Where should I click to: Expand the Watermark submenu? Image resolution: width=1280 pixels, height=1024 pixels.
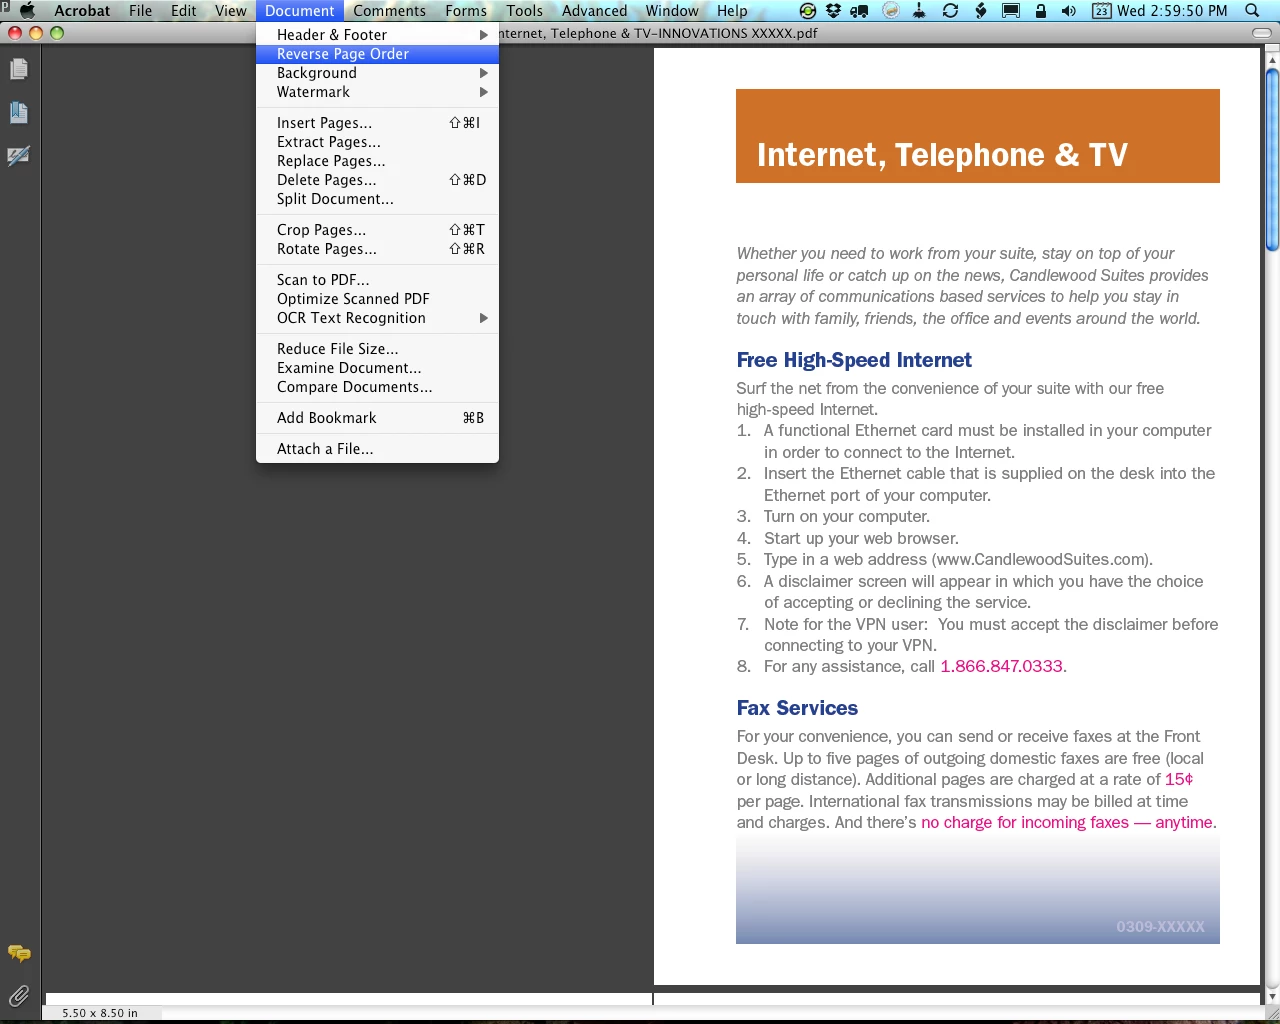coord(377,92)
